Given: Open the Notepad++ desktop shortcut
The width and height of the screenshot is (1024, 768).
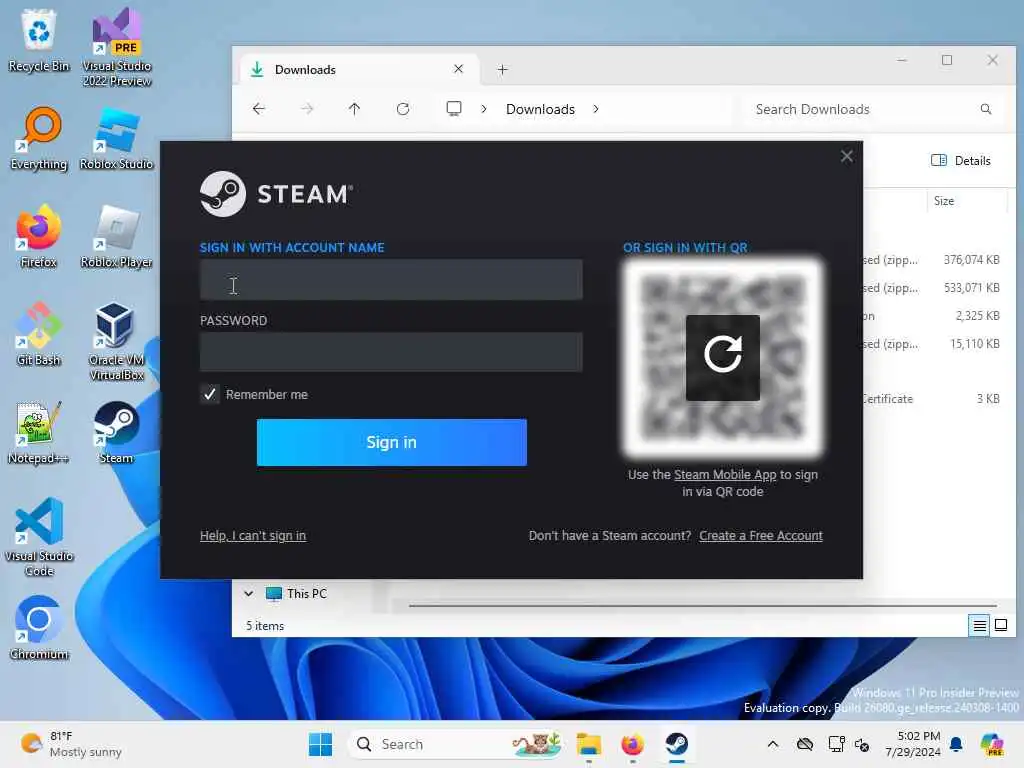Looking at the screenshot, I should [39, 432].
